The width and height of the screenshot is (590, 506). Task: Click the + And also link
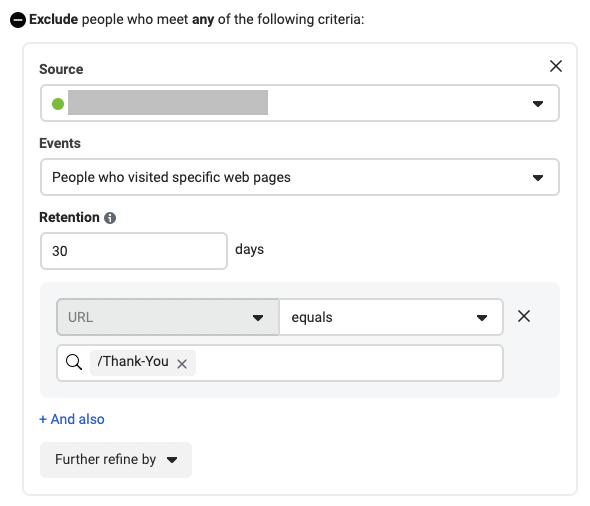click(x=72, y=419)
